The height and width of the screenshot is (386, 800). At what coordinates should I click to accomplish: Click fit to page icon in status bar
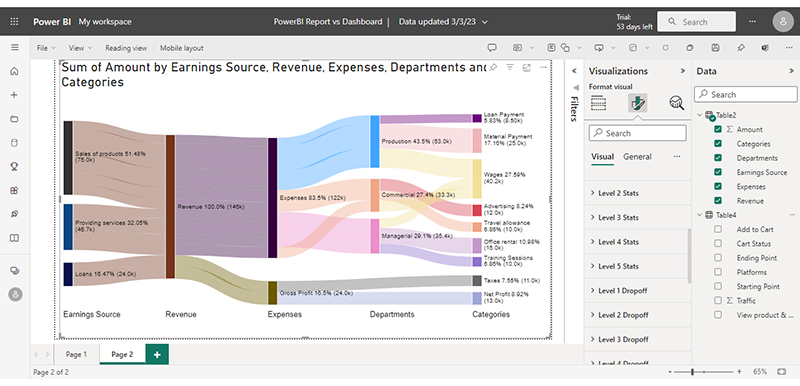[782, 372]
